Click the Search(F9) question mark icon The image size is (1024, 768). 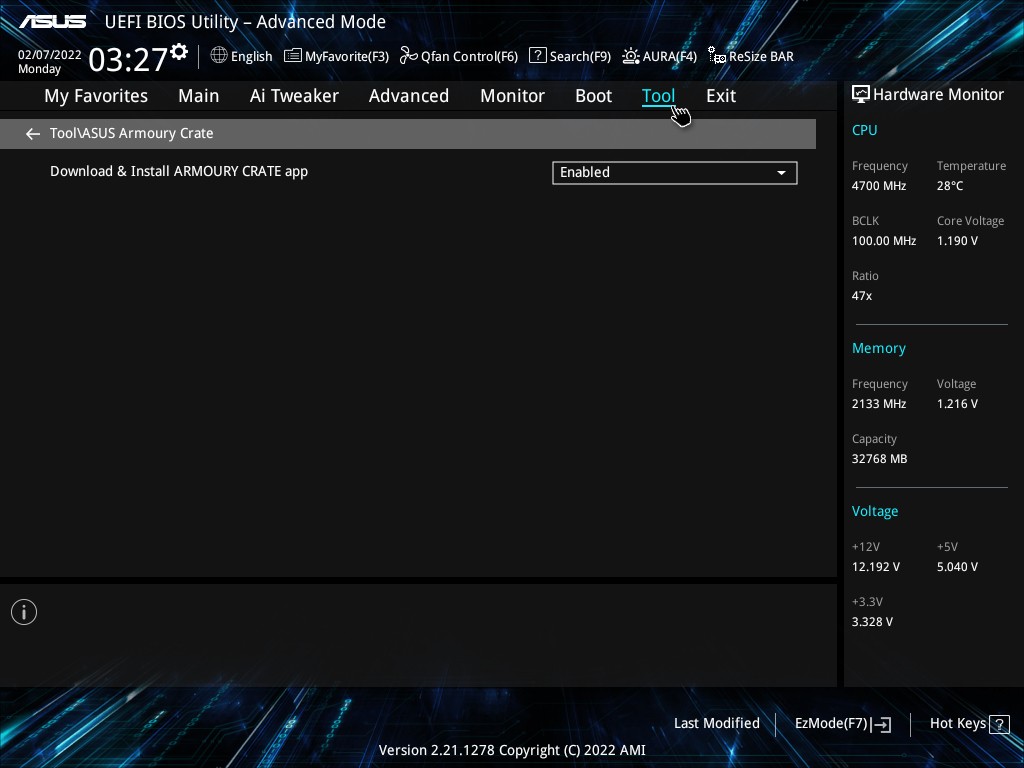pos(537,56)
